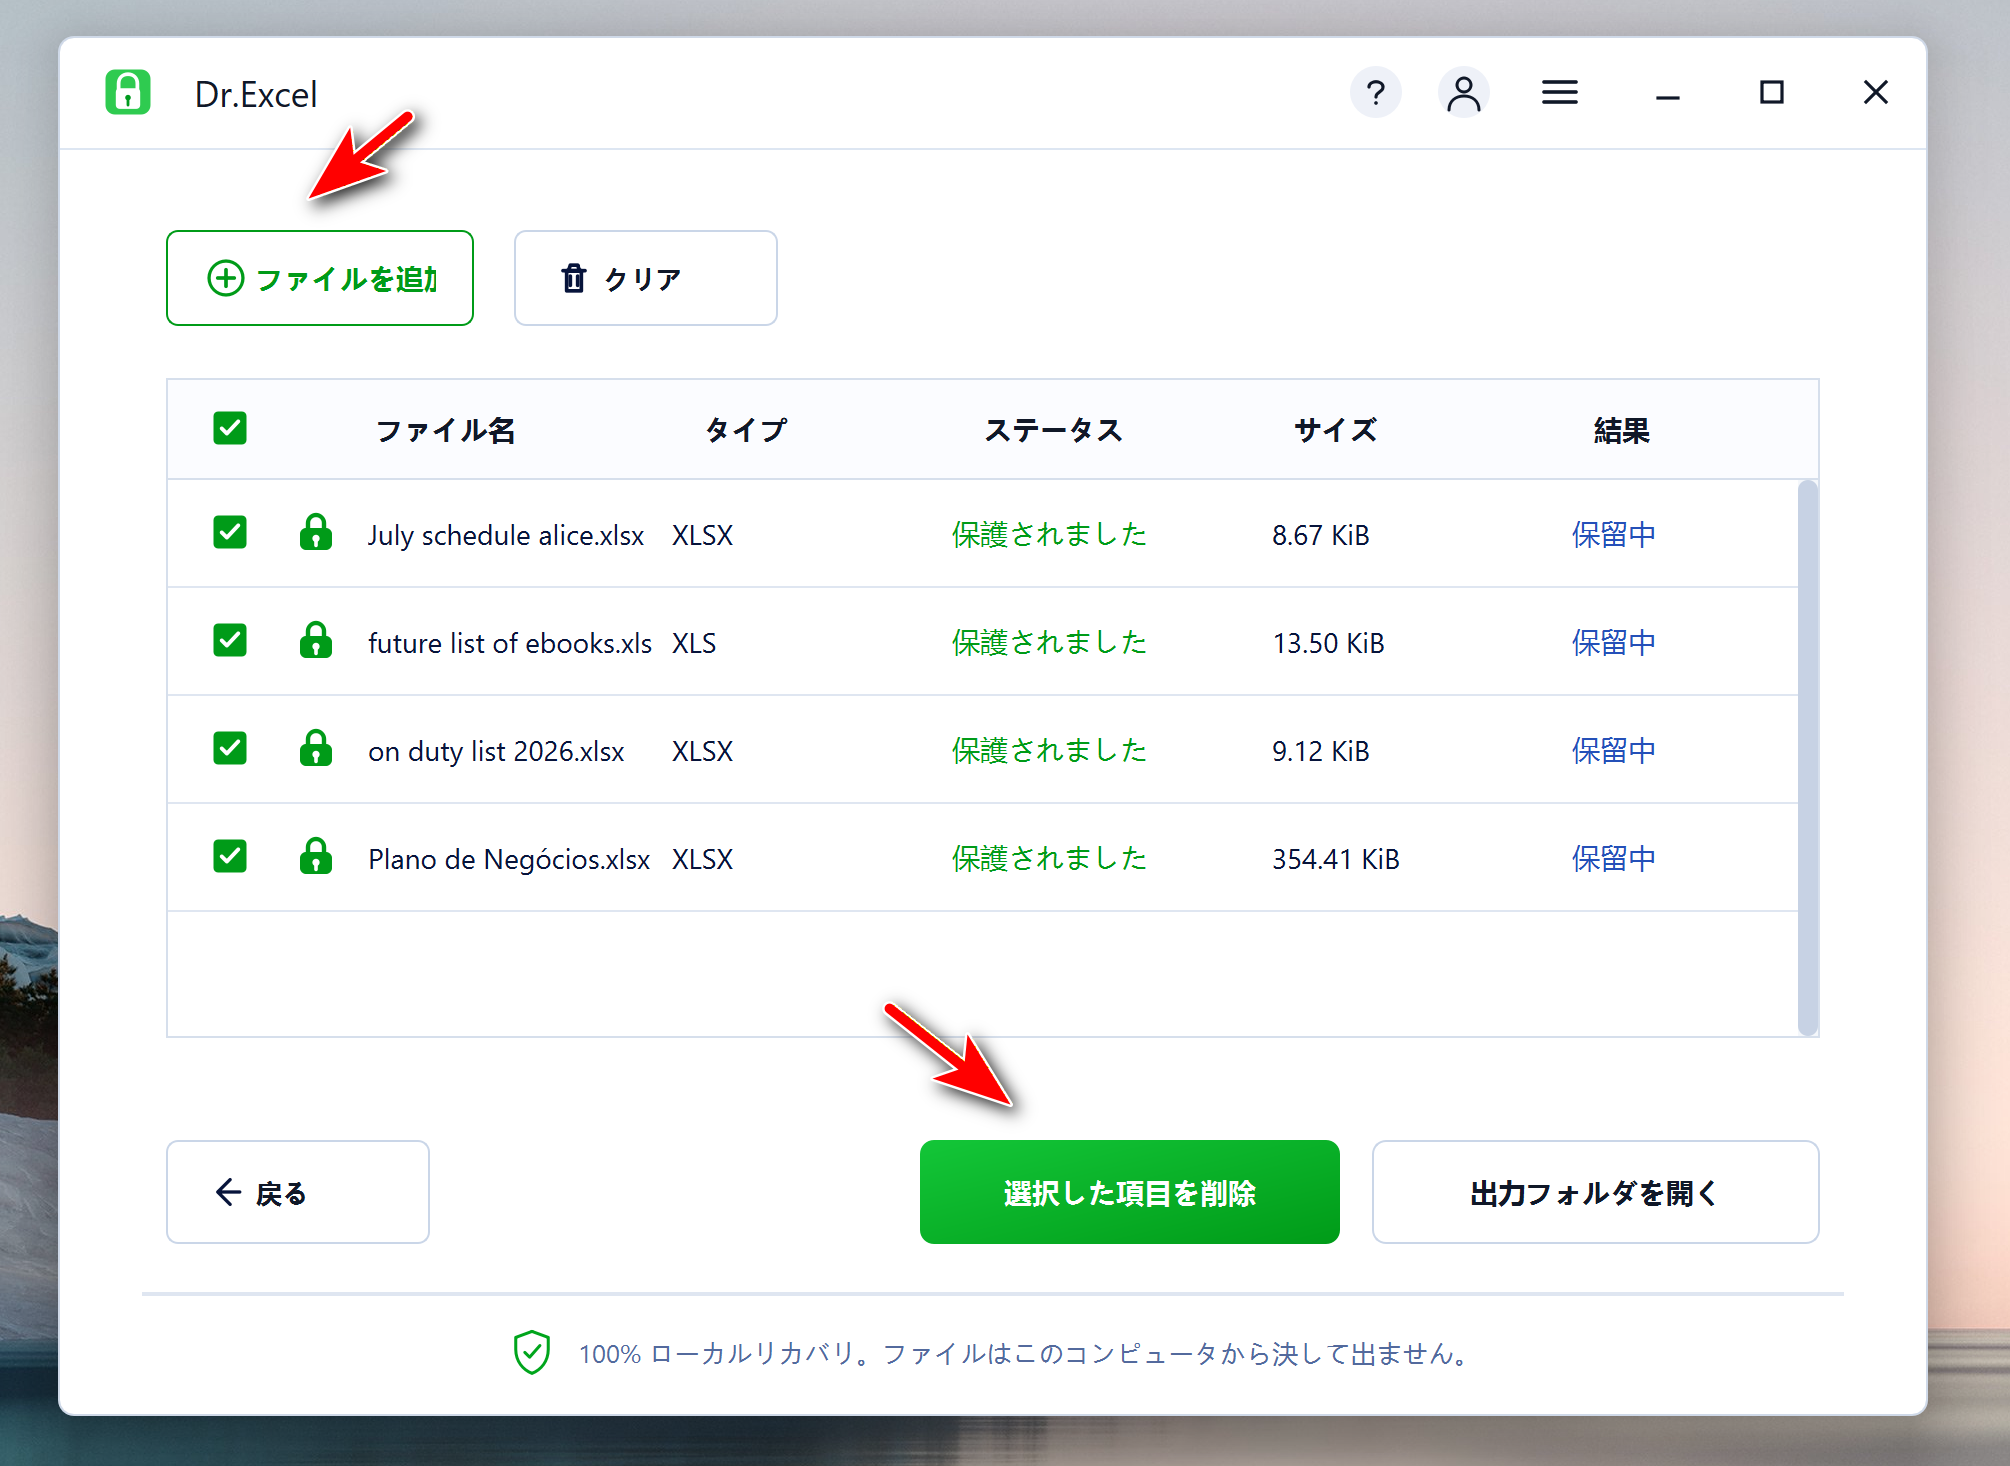Click the 出力フォルダを開く button

coord(1595,1192)
